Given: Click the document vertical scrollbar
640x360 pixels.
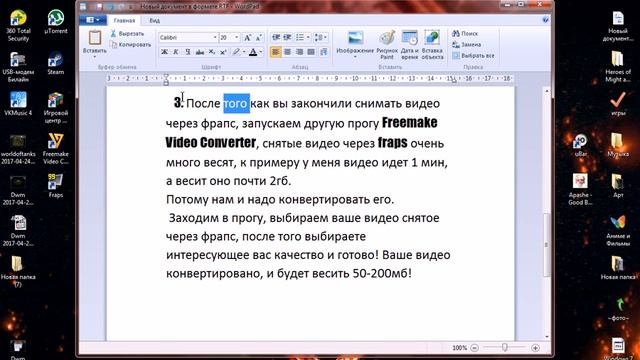Looking at the screenshot, I should 547,245.
